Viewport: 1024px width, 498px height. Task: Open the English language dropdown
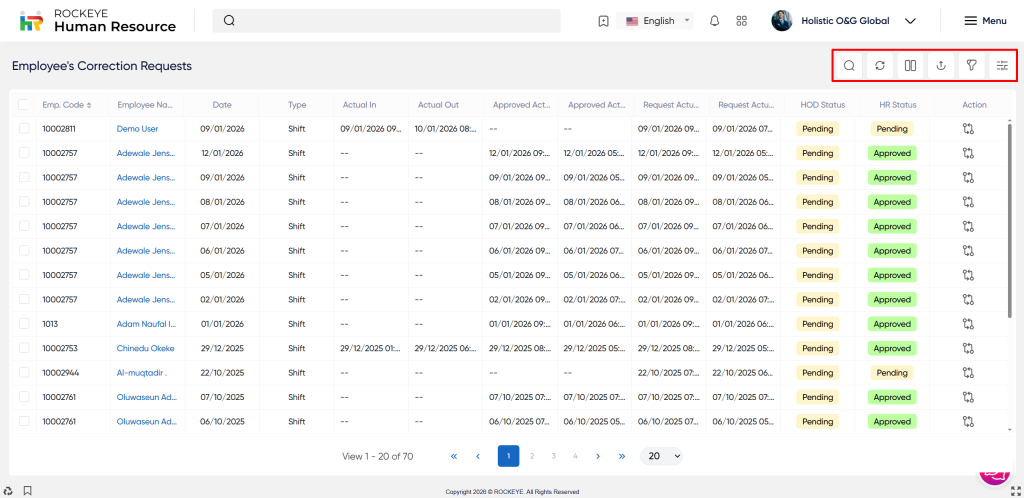657,21
